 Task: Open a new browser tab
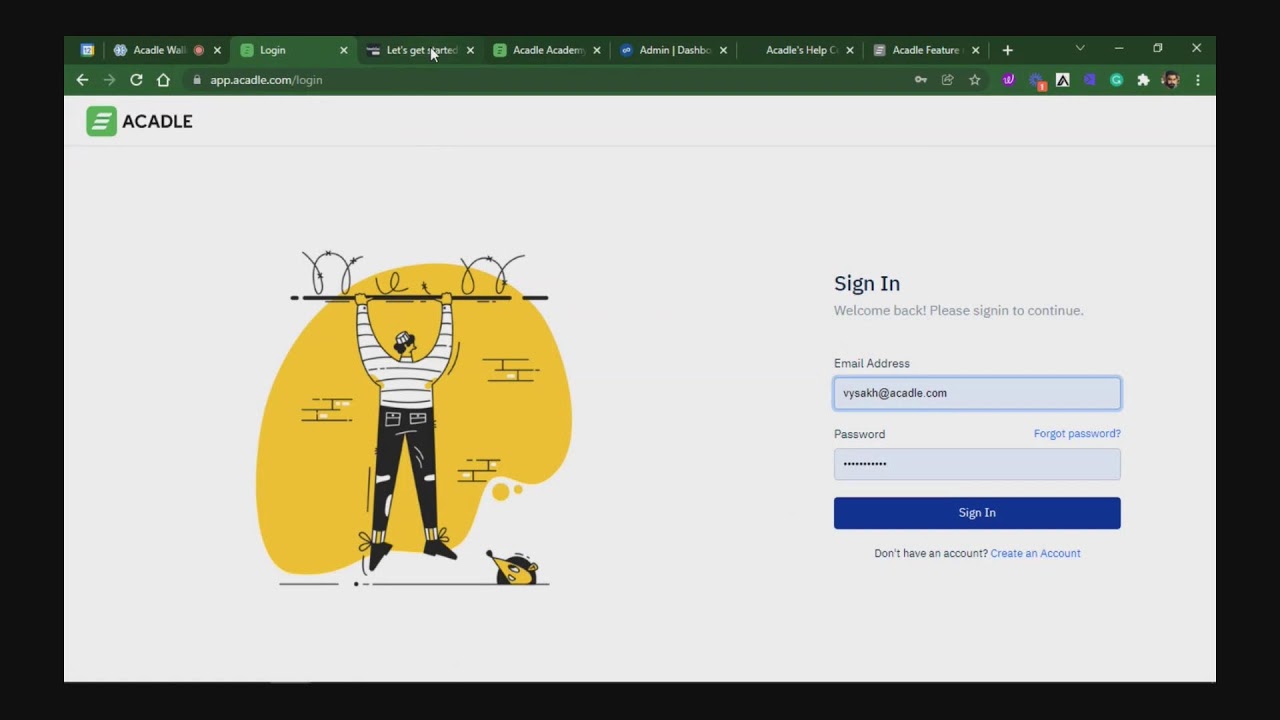1007,50
